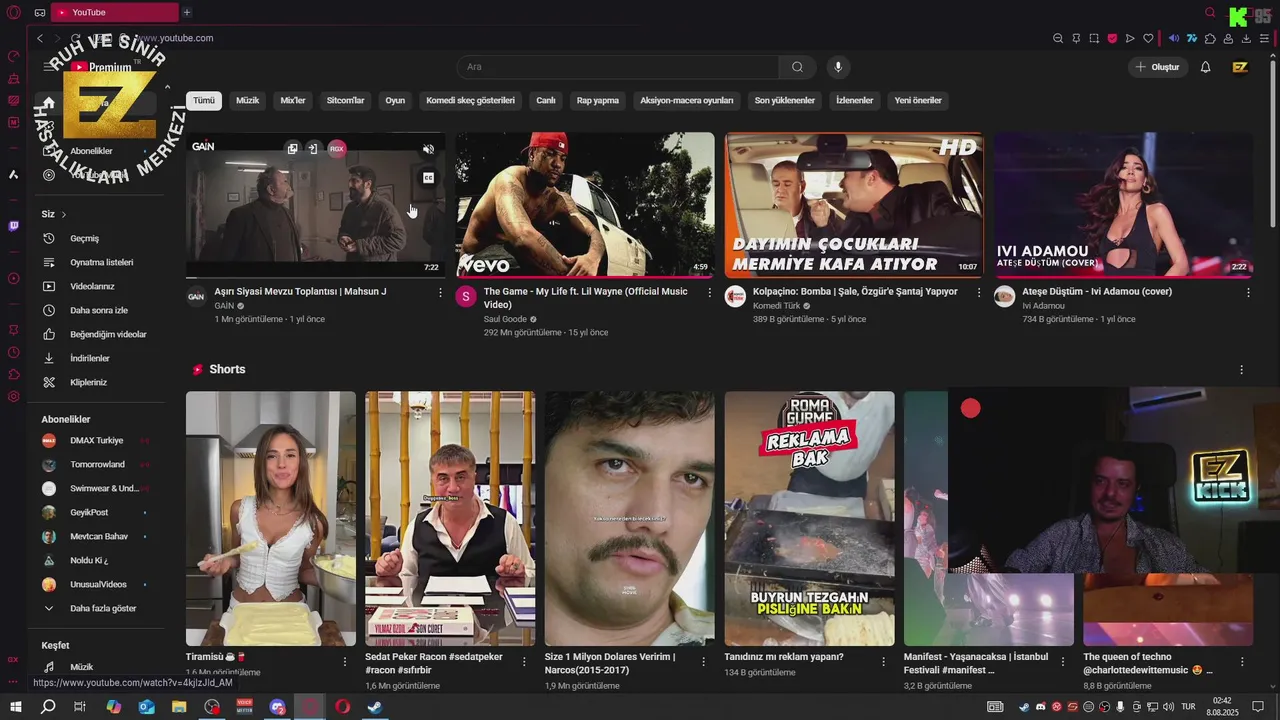Click the zoom-out magnifier in address bar
1280x720 pixels.
click(x=1058, y=39)
